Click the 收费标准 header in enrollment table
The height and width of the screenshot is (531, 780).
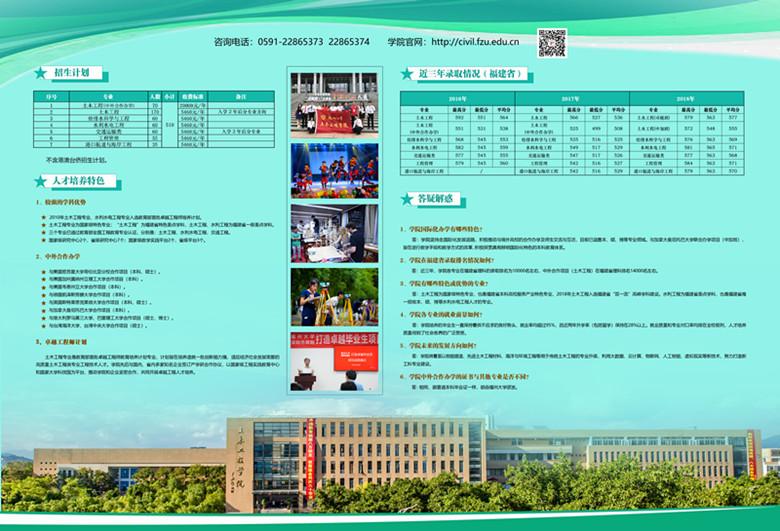(191, 96)
